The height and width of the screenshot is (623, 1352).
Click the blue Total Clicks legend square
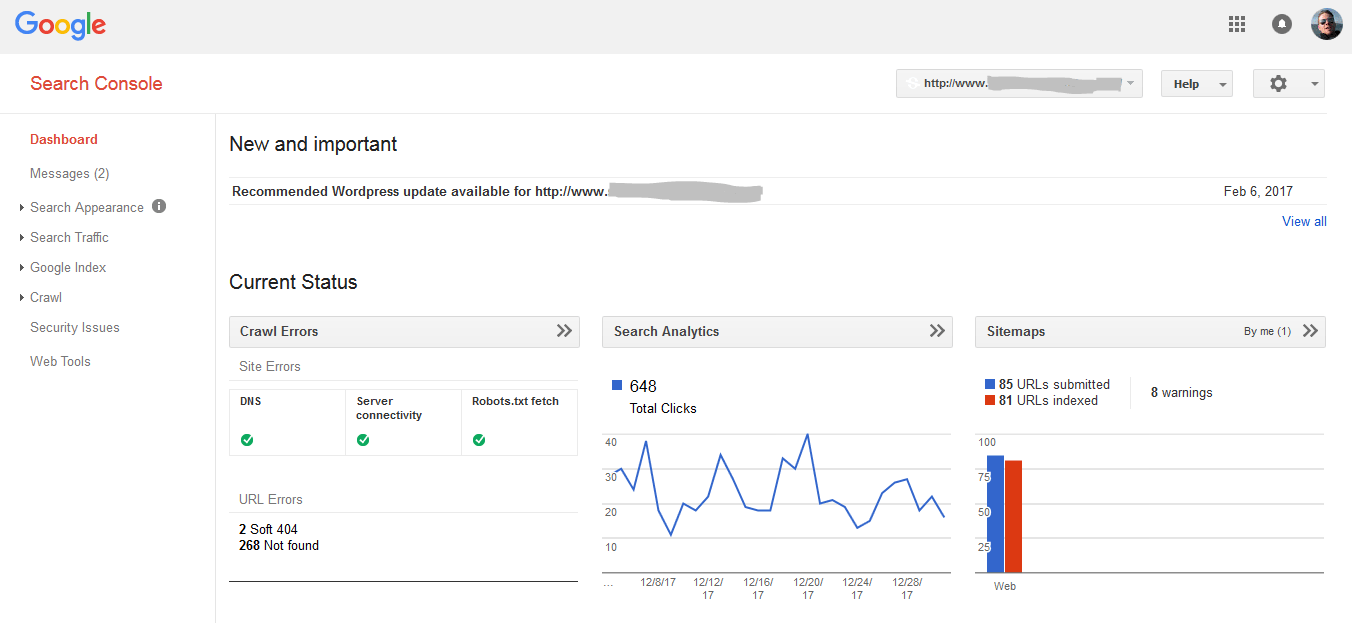[x=617, y=385]
